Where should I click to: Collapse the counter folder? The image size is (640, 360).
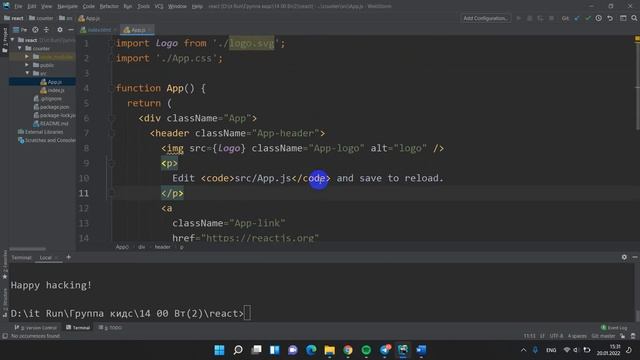click(19, 48)
